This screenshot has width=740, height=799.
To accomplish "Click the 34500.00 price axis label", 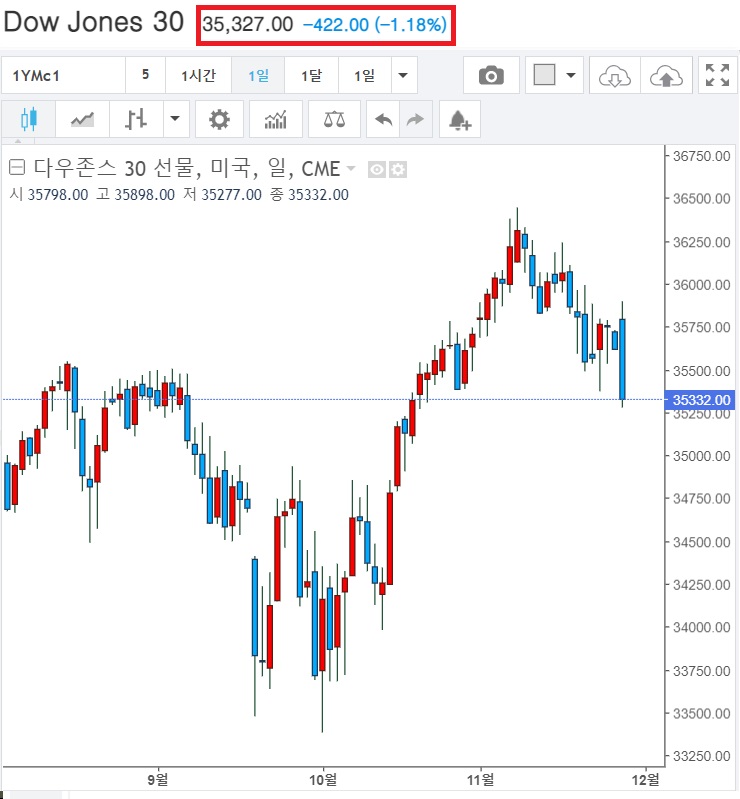I will [701, 542].
